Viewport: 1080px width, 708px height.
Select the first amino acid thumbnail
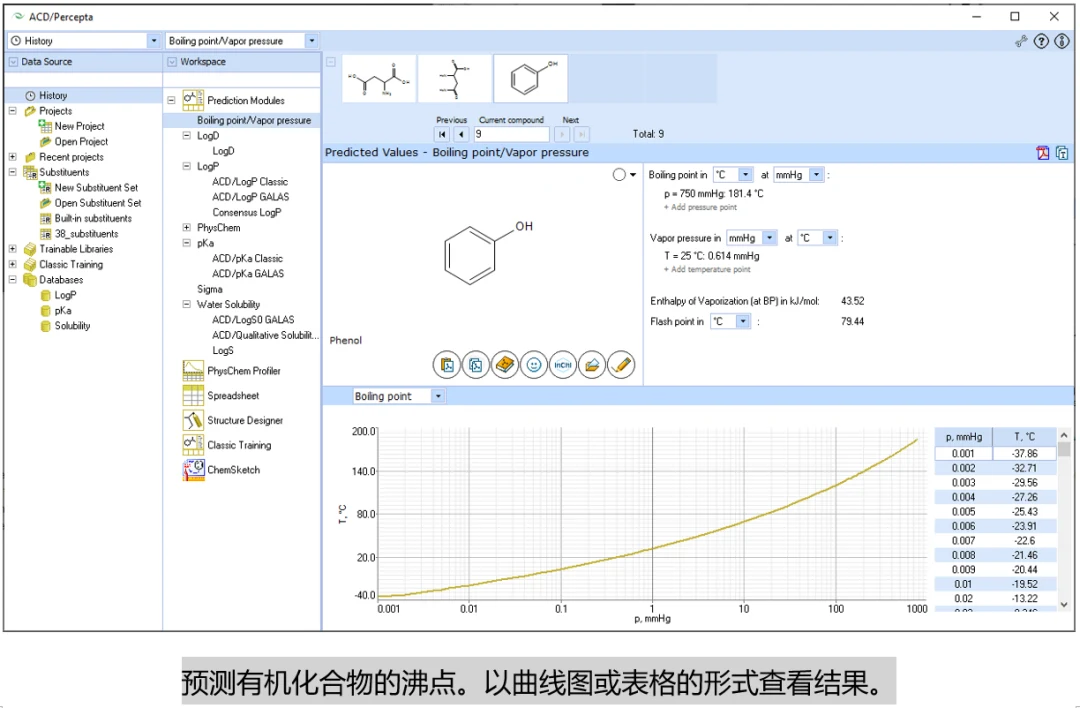click(379, 79)
